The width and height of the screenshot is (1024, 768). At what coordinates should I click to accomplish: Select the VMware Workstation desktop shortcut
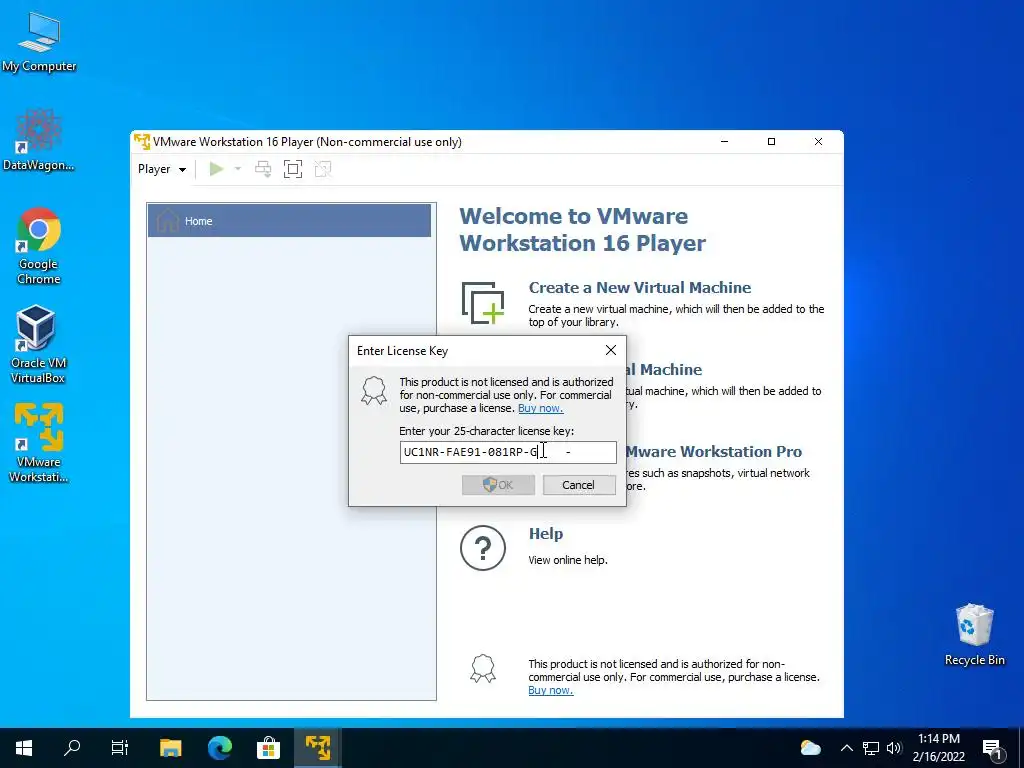pyautogui.click(x=39, y=443)
